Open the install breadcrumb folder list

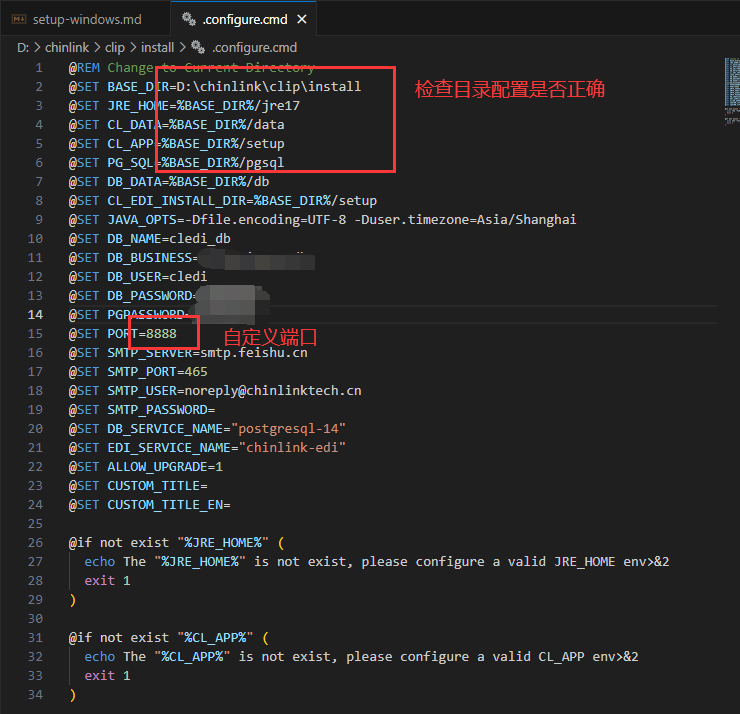[x=158, y=47]
